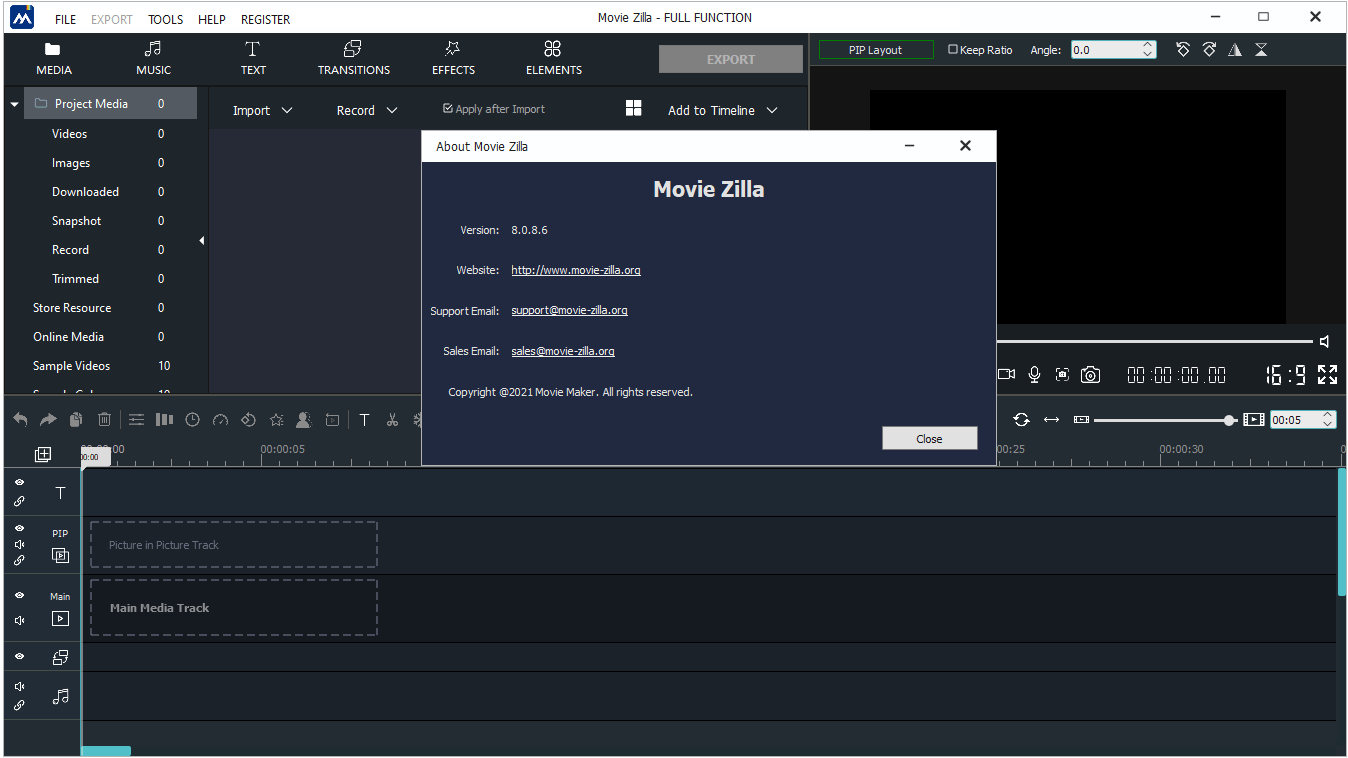Viewport: 1348px width, 758px height.
Task: Click the T text tool in timeline toolbar
Action: tap(365, 420)
